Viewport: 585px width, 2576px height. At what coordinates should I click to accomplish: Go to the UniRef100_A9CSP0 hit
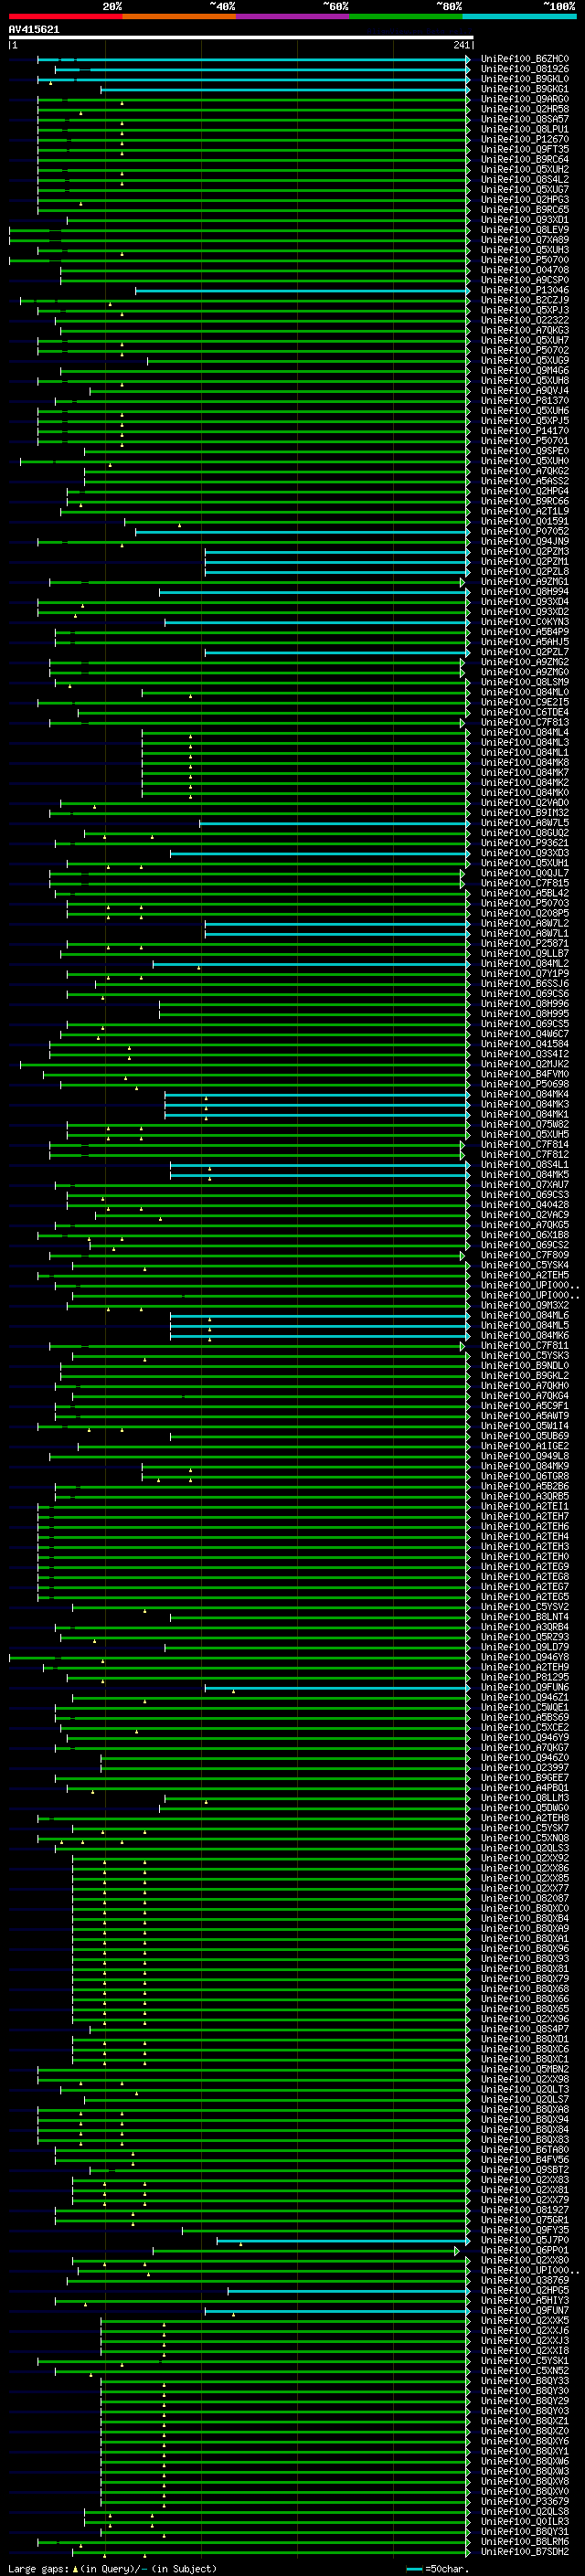point(524,280)
